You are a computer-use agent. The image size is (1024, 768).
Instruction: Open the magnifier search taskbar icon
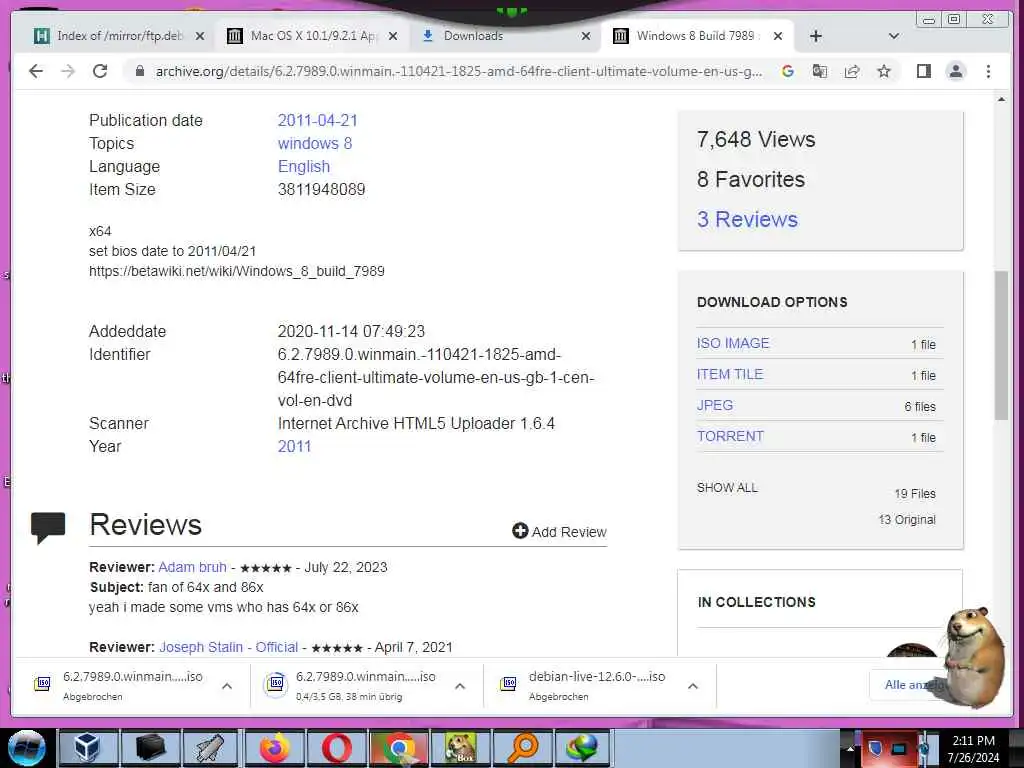pyautogui.click(x=522, y=748)
